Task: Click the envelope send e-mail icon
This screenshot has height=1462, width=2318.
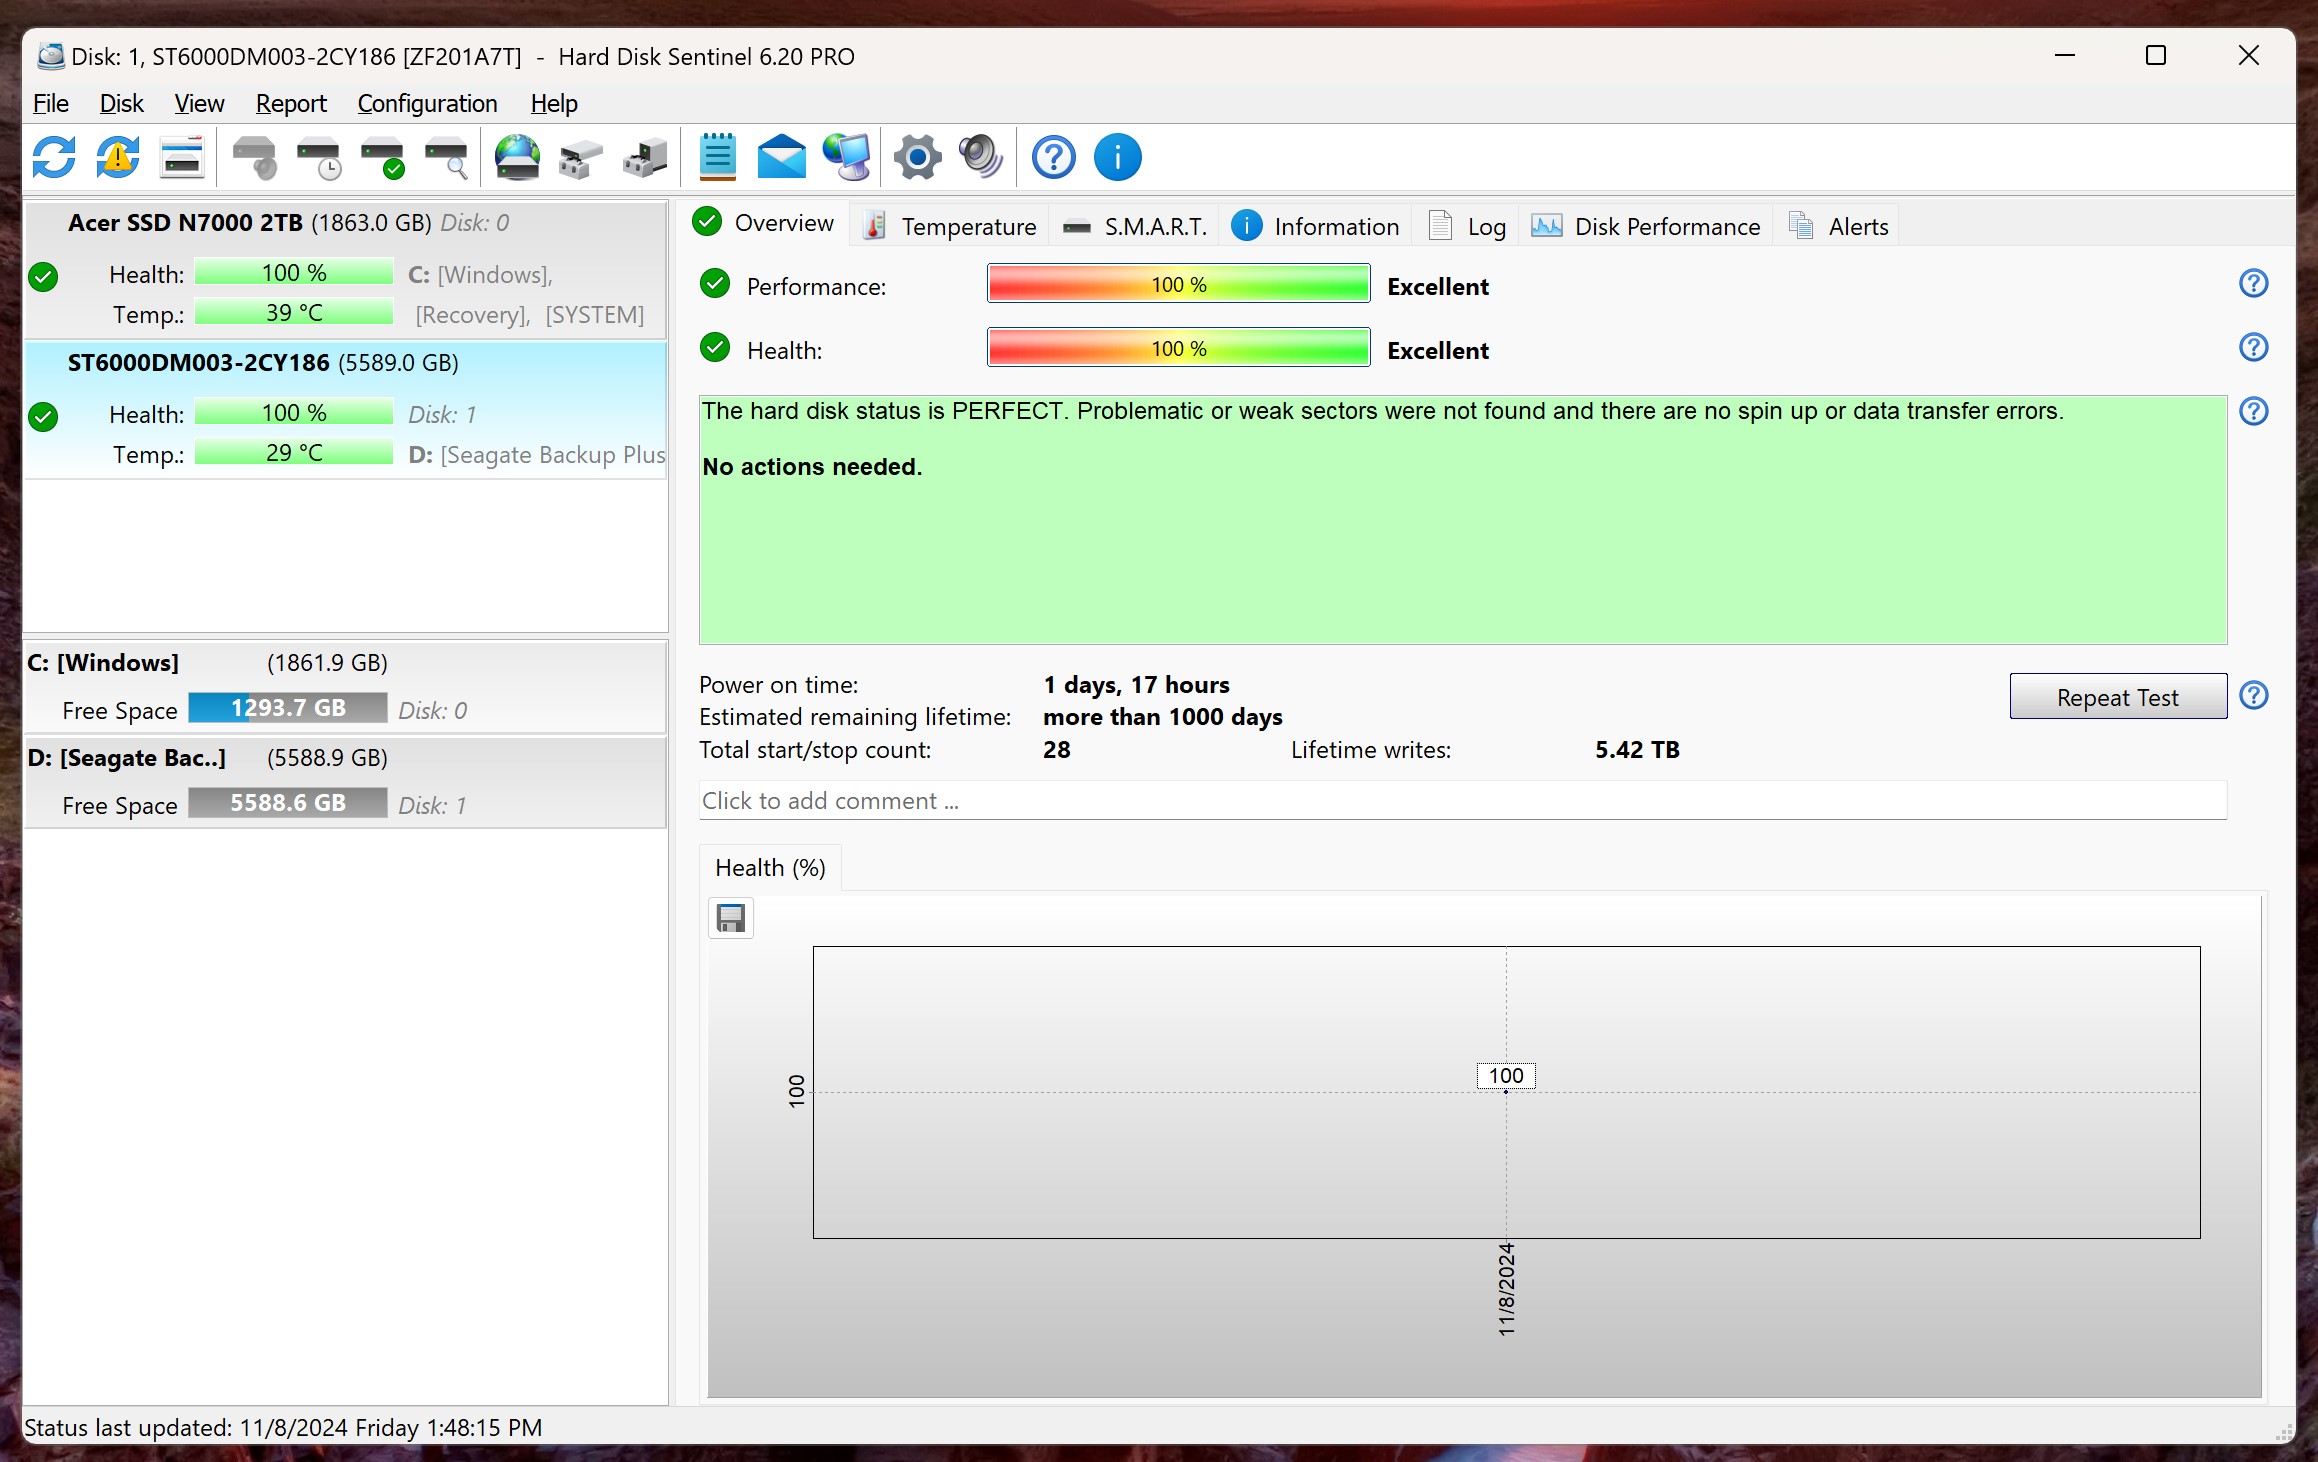Action: click(782, 157)
